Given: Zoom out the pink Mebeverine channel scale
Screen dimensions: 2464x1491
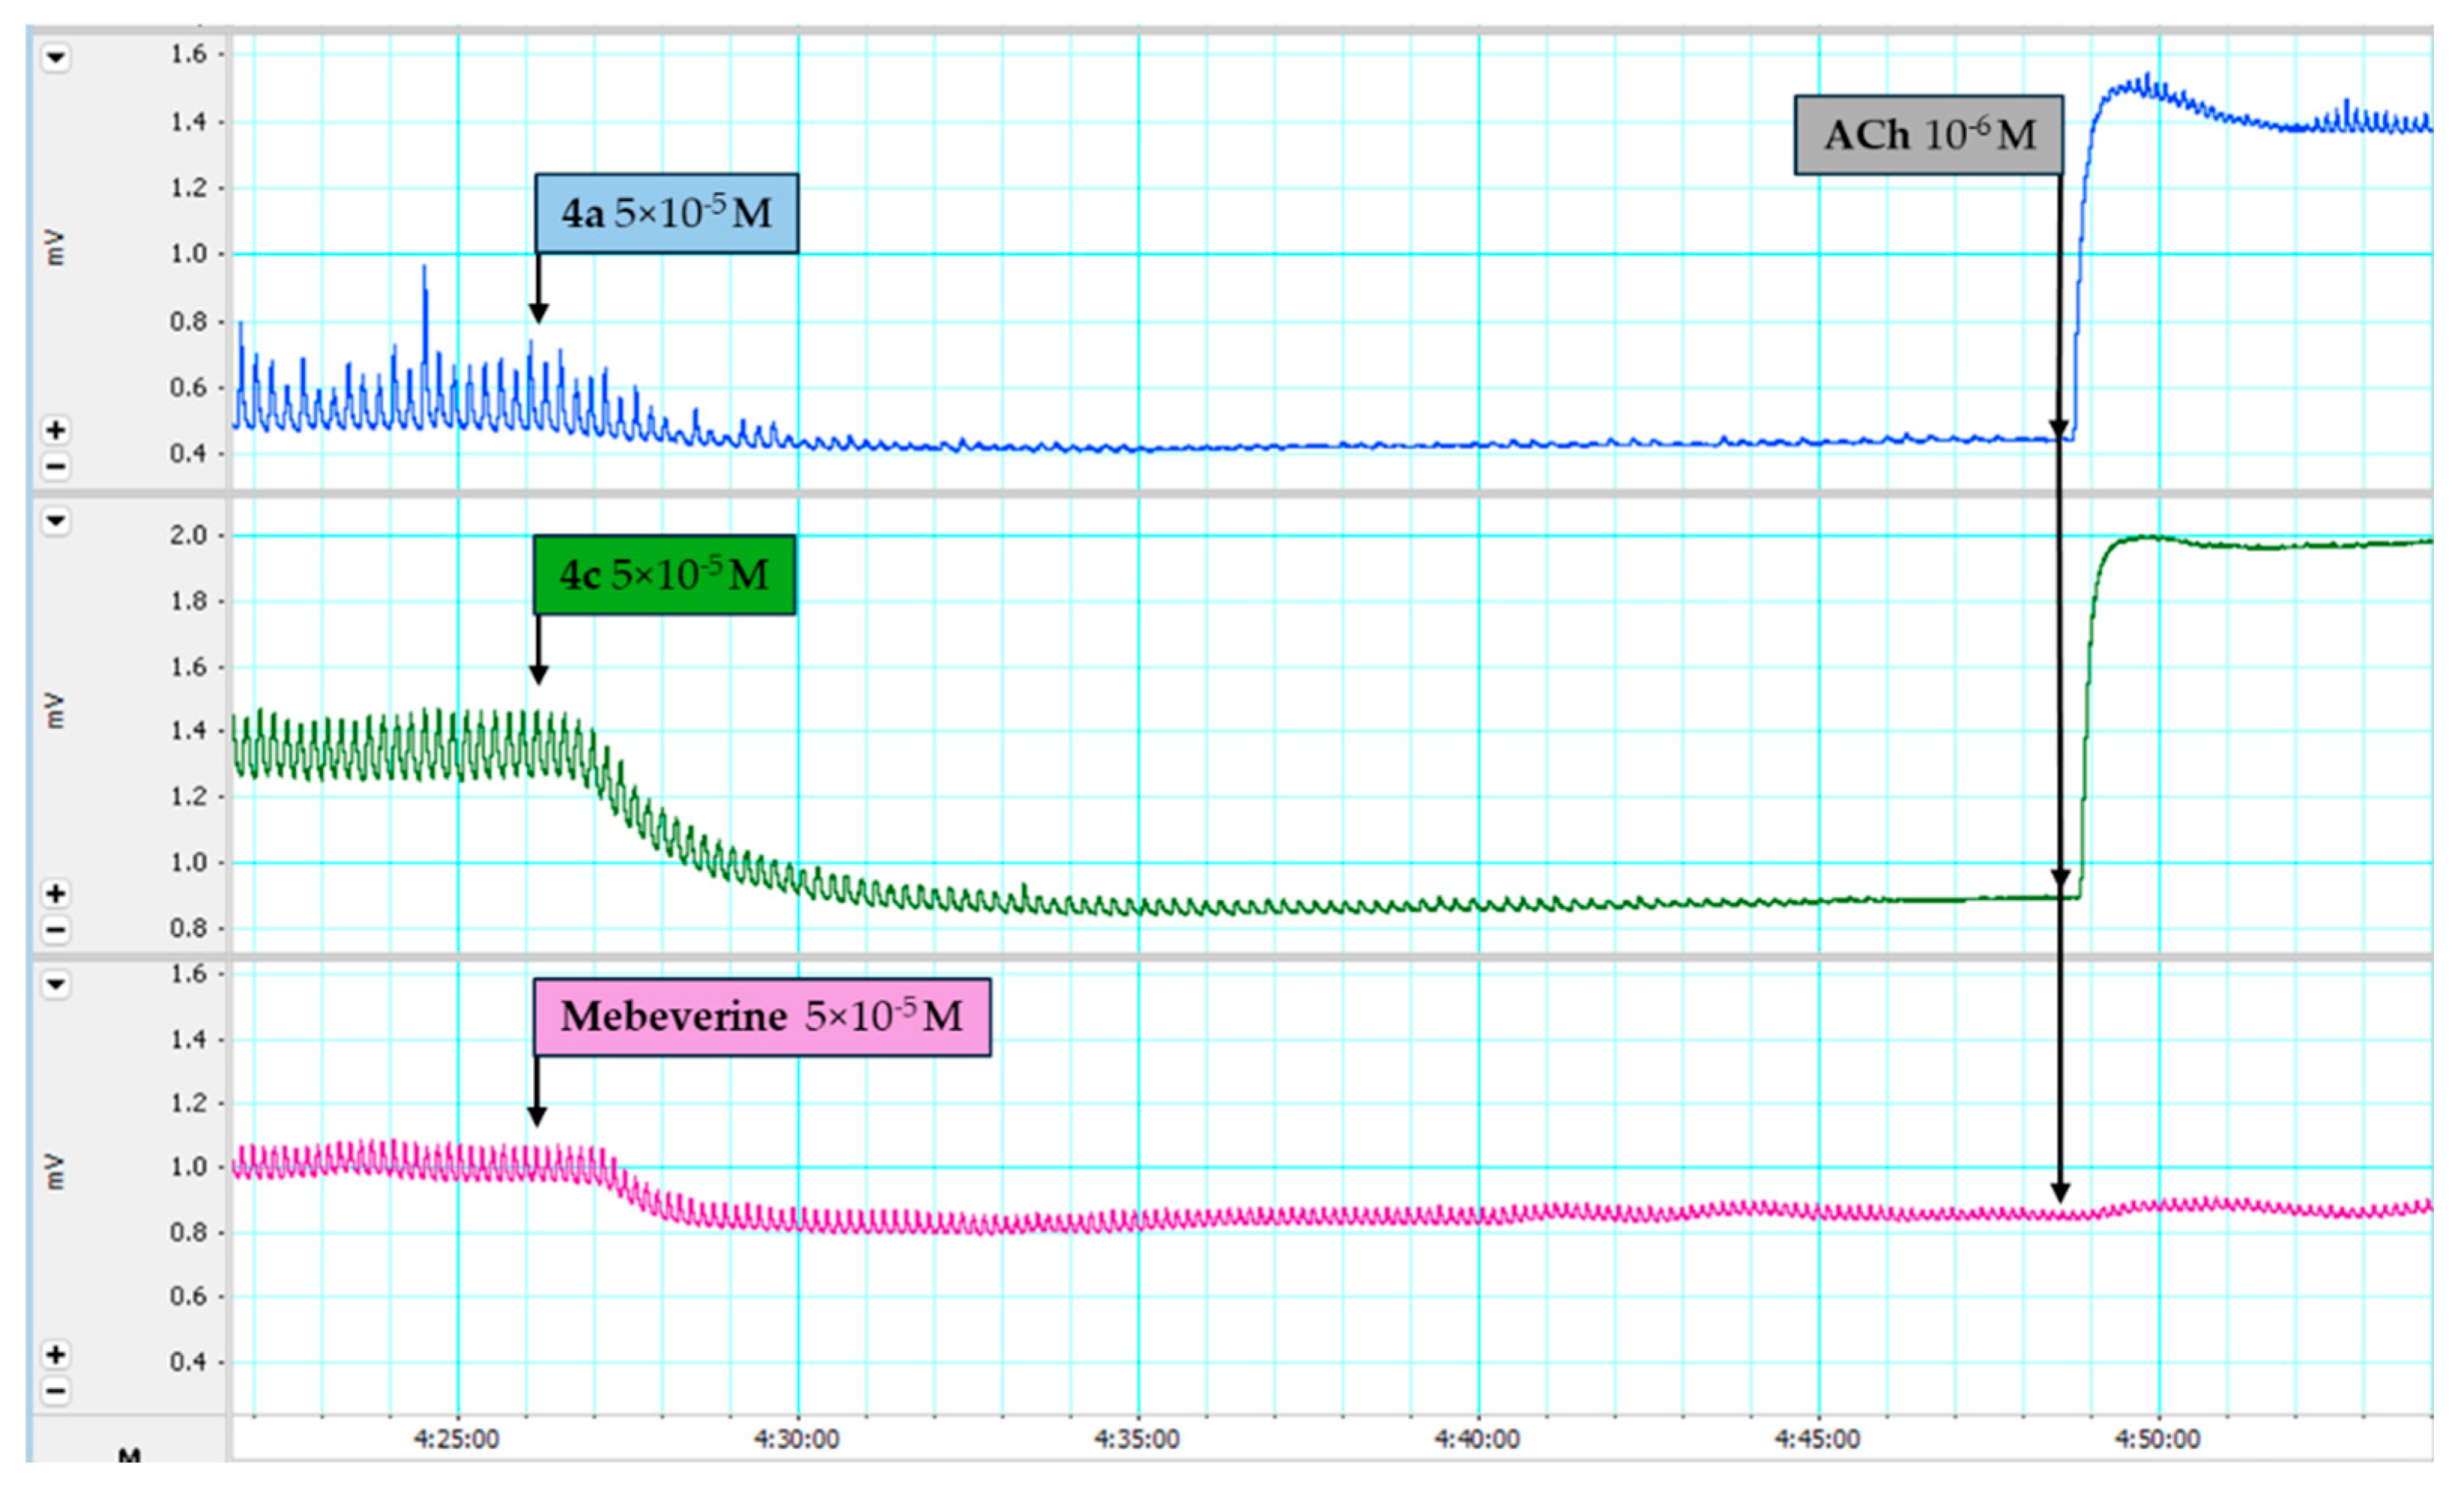Looking at the screenshot, I should [56, 1391].
